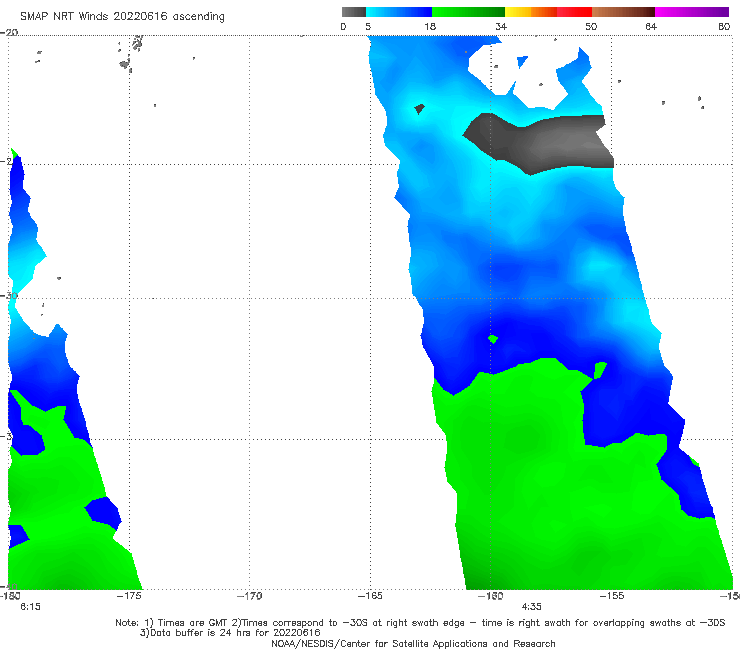Image resolution: width=740 pixels, height=650 pixels.
Task: Click the latitude label '-30' on left axis
Action: point(9,295)
